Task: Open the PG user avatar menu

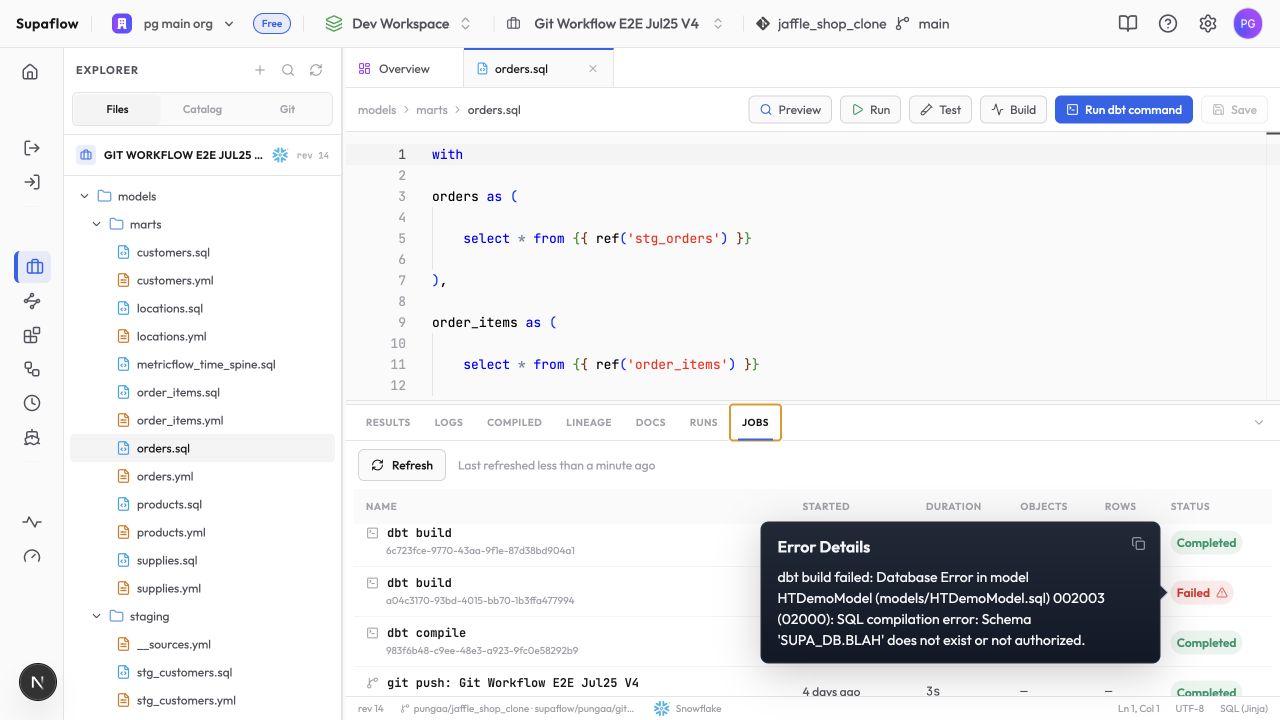Action: pyautogui.click(x=1248, y=23)
